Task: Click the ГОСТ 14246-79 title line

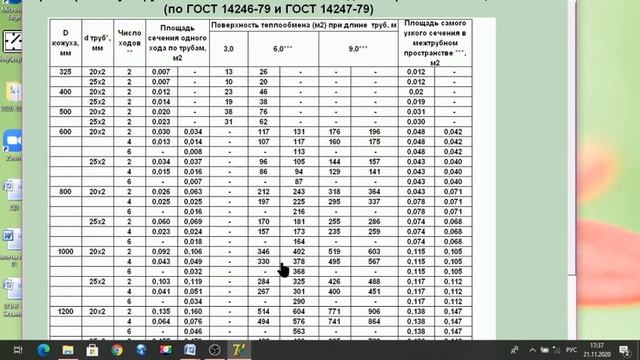Action: coord(268,9)
